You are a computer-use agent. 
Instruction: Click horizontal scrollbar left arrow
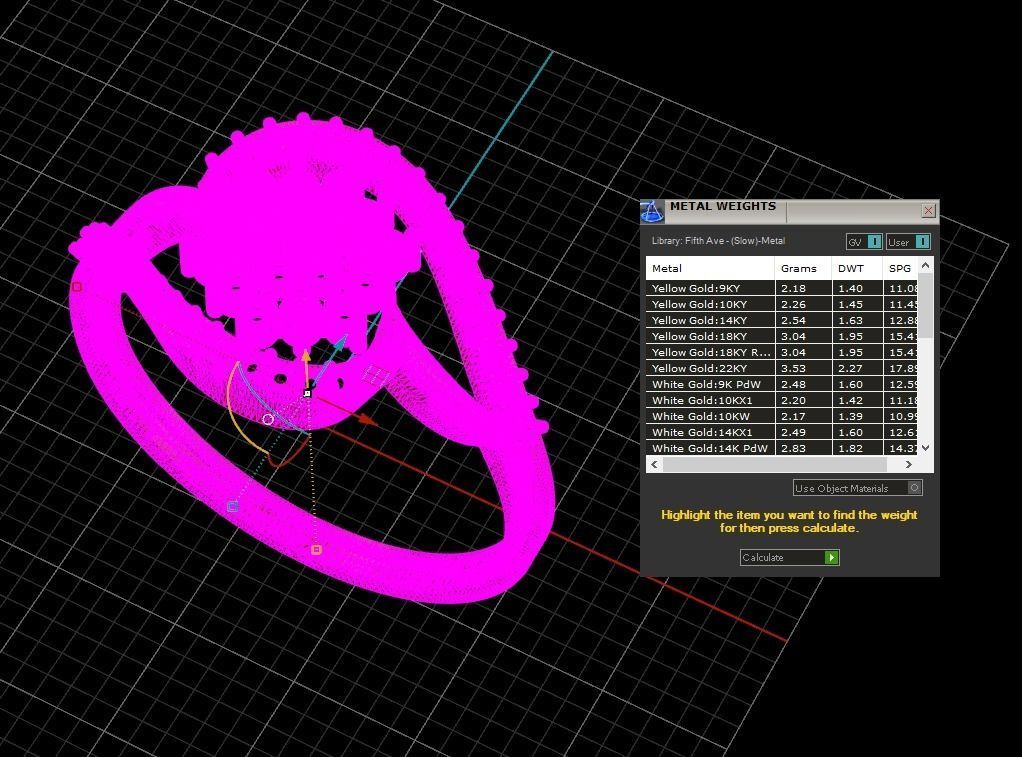coord(654,464)
